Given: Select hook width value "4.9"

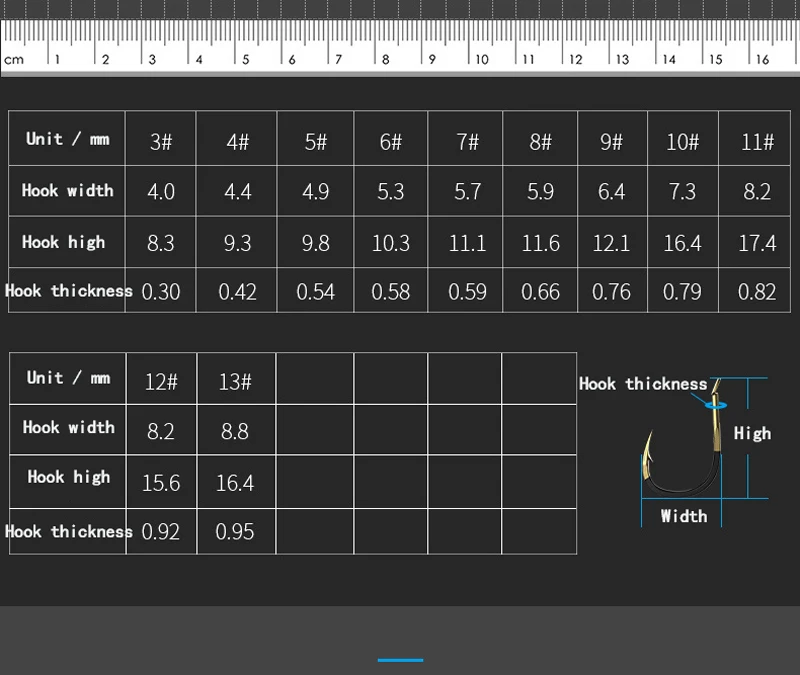Looking at the screenshot, I should point(315,192).
